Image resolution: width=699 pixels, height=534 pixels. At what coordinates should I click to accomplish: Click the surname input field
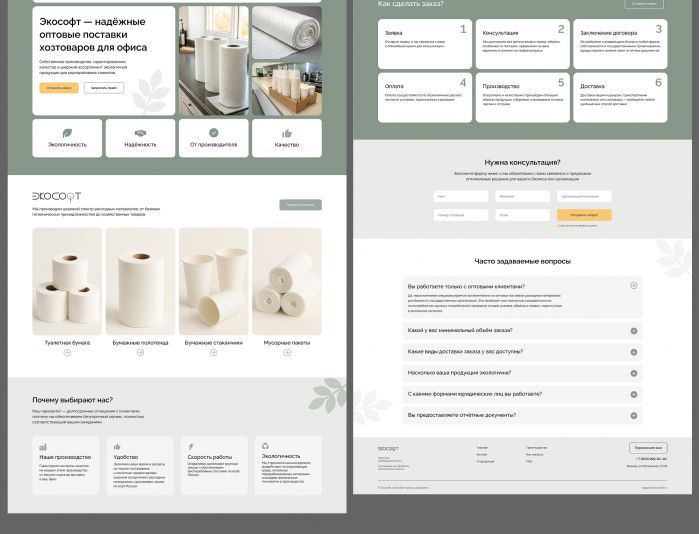[522, 196]
